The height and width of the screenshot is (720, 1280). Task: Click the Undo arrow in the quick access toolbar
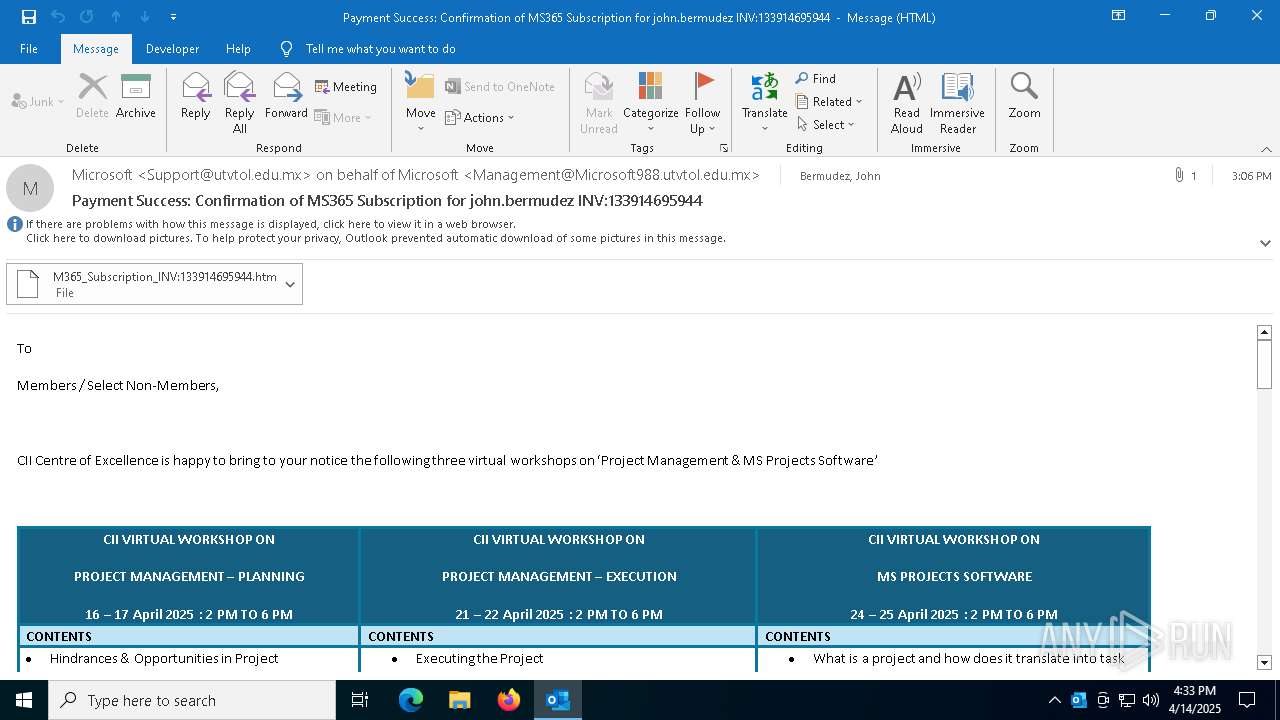tap(58, 16)
